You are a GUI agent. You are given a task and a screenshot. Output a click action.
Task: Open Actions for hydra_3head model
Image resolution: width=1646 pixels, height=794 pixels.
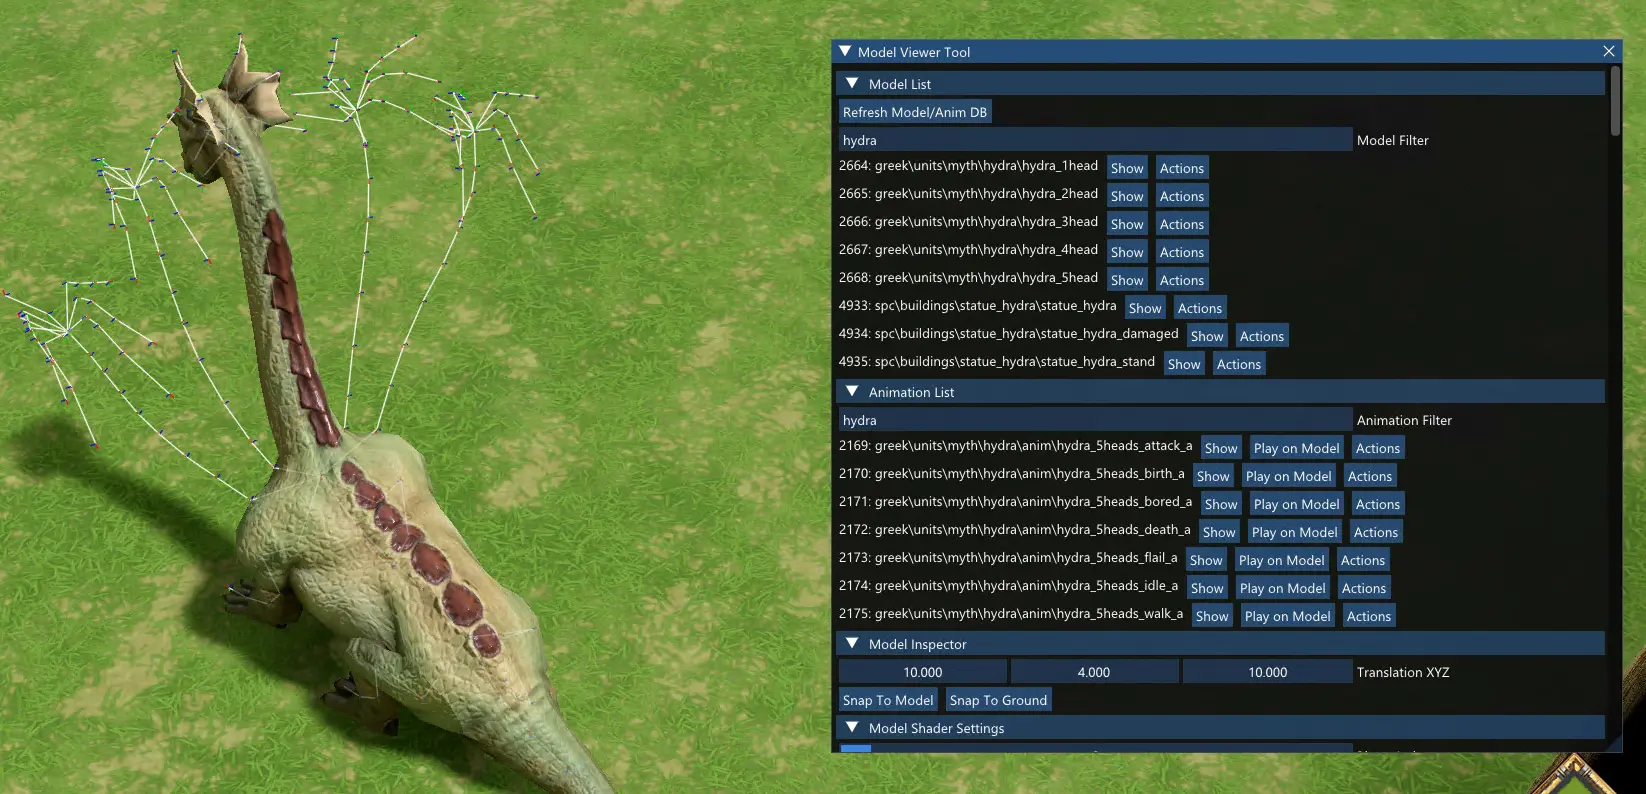tap(1182, 224)
